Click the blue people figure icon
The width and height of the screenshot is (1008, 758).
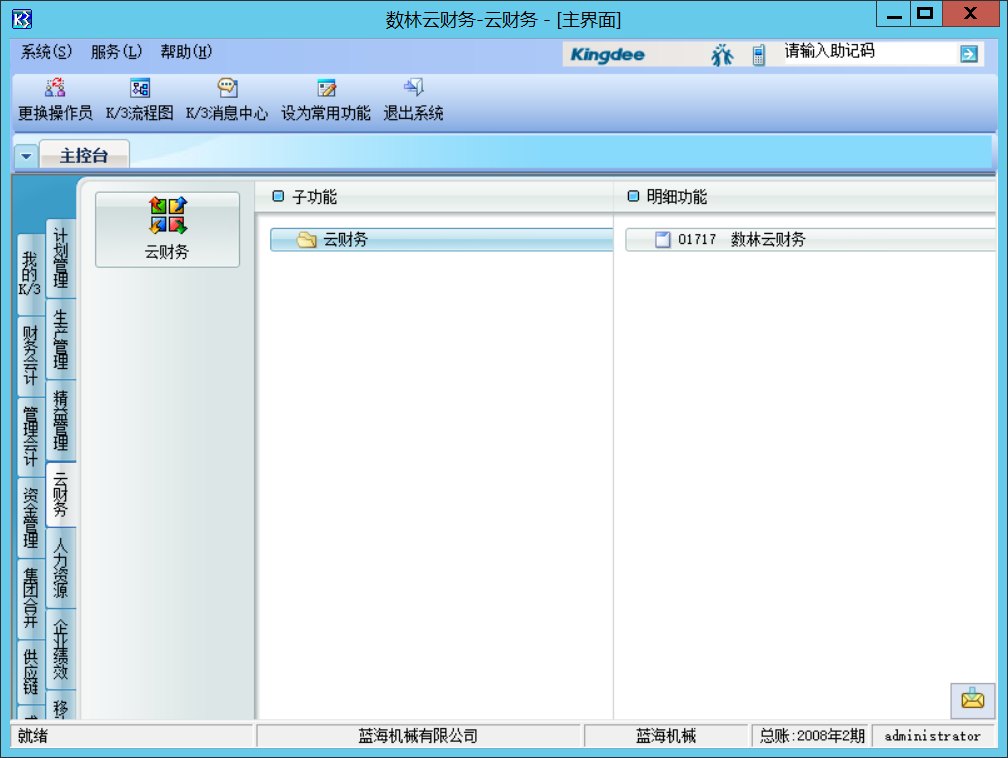click(722, 55)
